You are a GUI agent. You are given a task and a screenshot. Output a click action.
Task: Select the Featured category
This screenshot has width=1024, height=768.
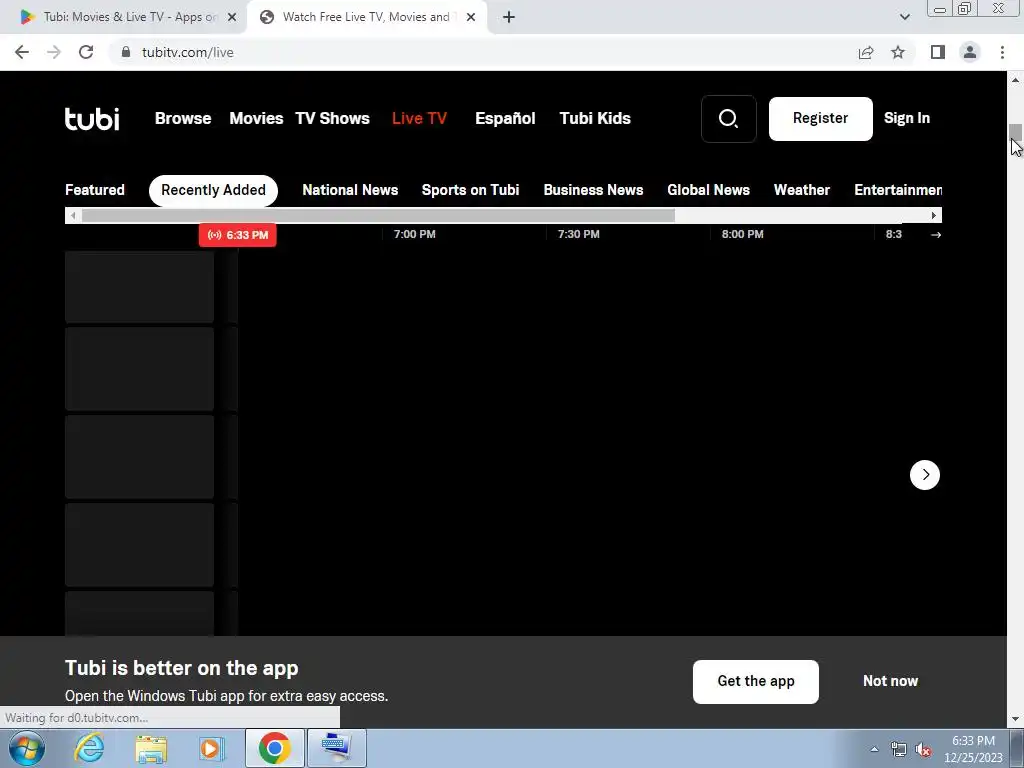pyautogui.click(x=95, y=190)
